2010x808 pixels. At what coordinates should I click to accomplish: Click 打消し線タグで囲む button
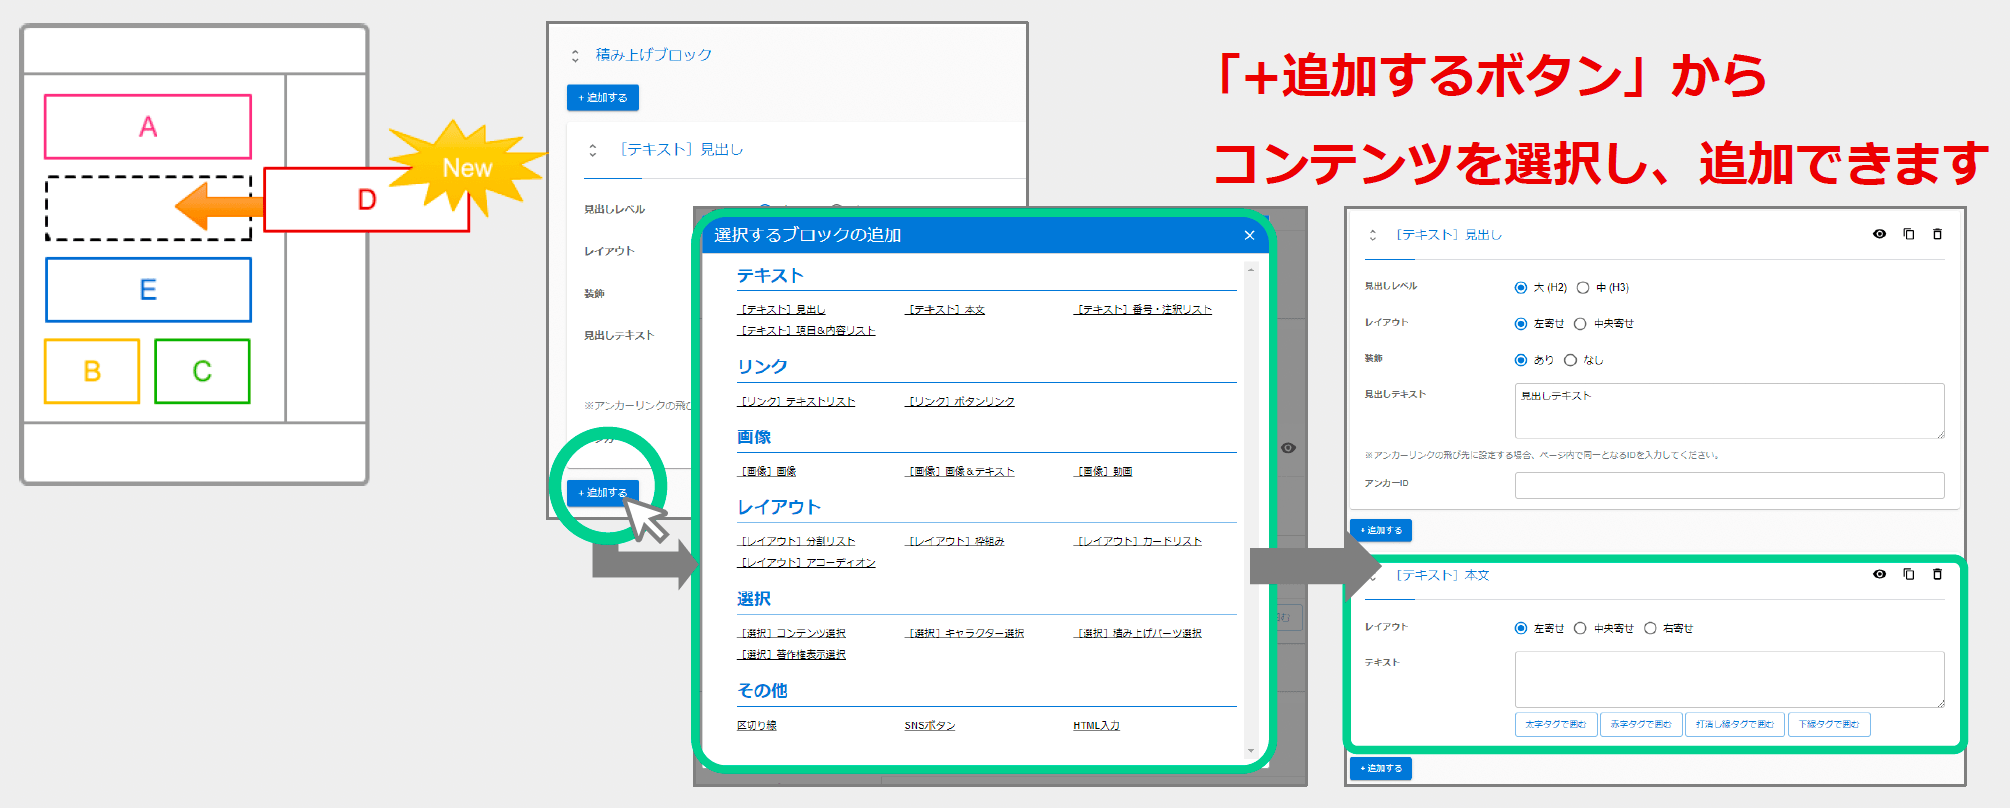point(1735,724)
